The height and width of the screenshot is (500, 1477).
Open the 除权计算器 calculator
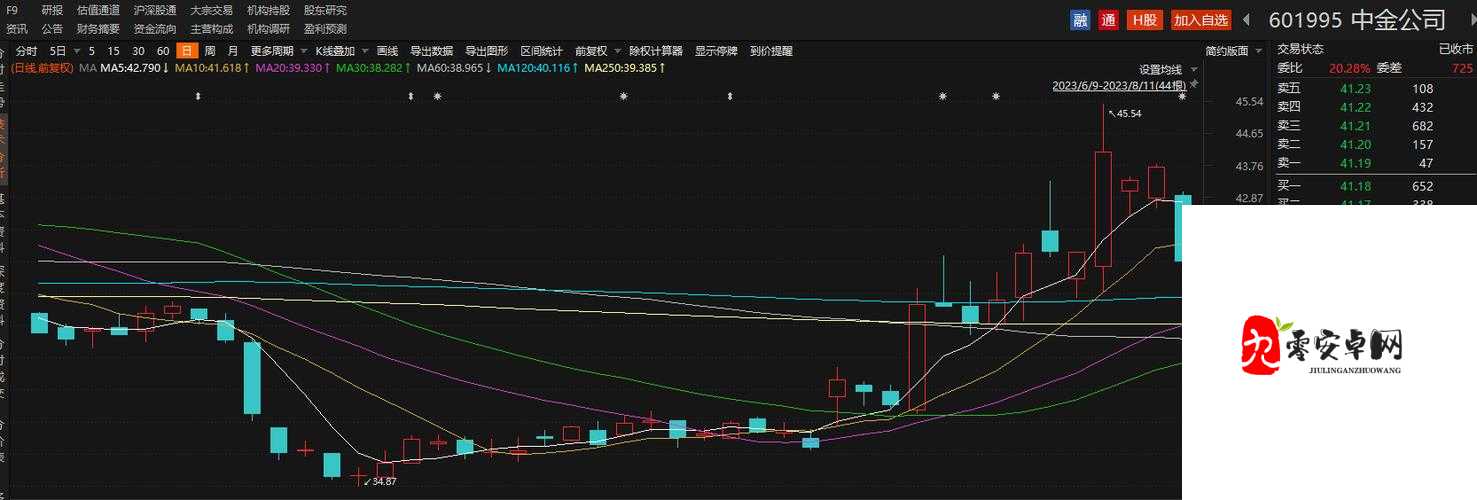pyautogui.click(x=655, y=51)
